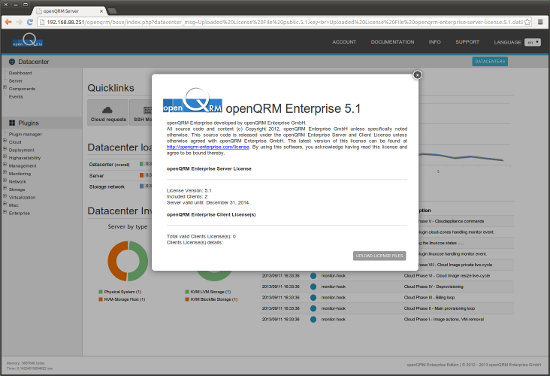Image resolution: width=550 pixels, height=376 pixels.
Task: Click the Upload License Files button
Action: (380, 256)
